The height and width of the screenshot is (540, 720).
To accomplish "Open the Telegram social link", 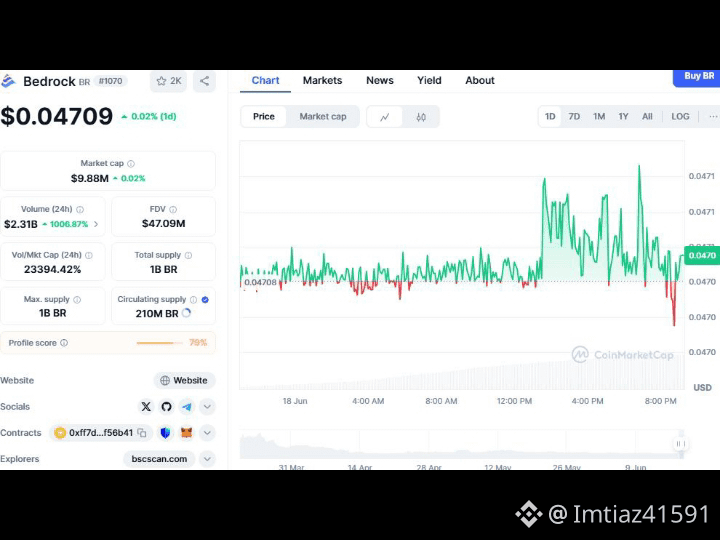I will [186, 406].
